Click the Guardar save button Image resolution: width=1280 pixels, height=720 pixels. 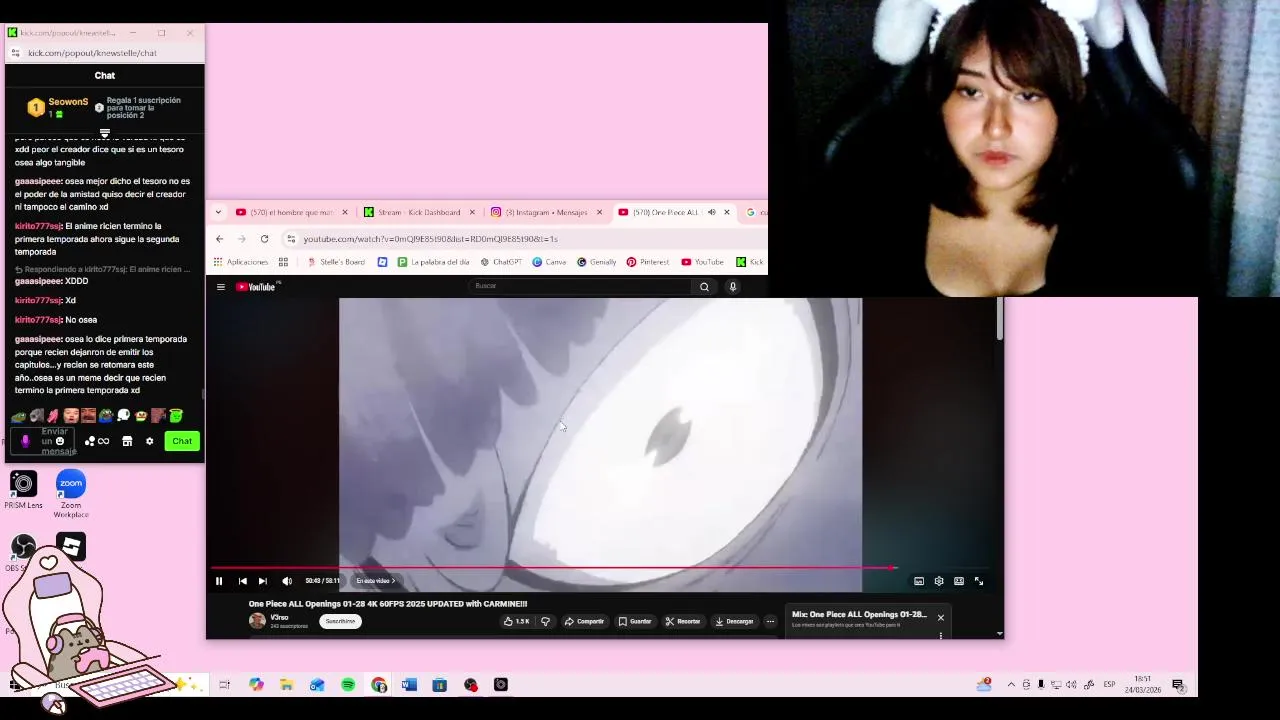634,621
